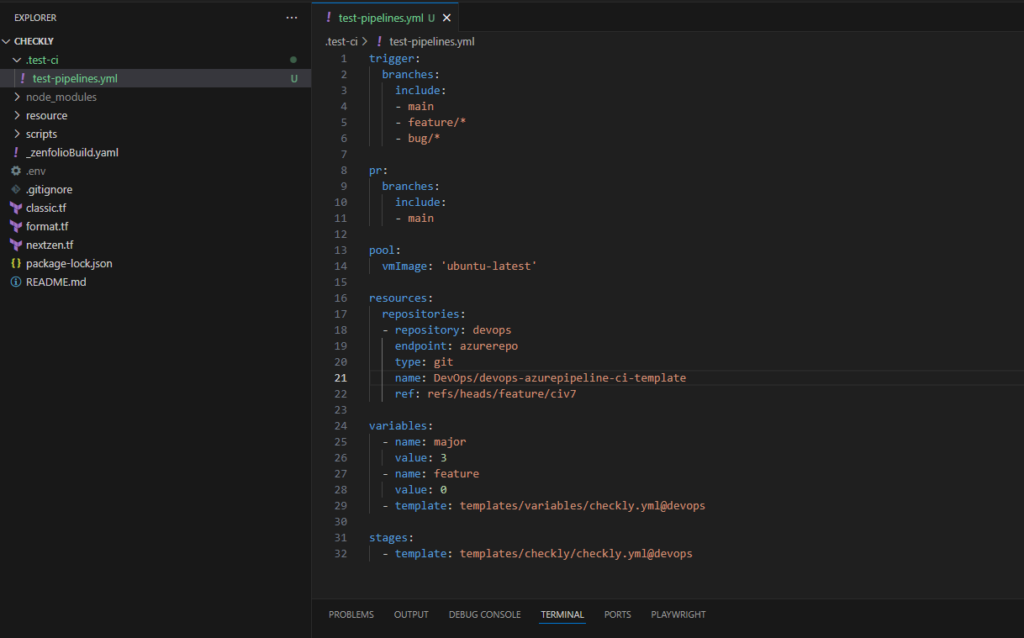Click the JSON braces icon for package-lock.json
Screen dimensions: 1024x638
point(16,263)
